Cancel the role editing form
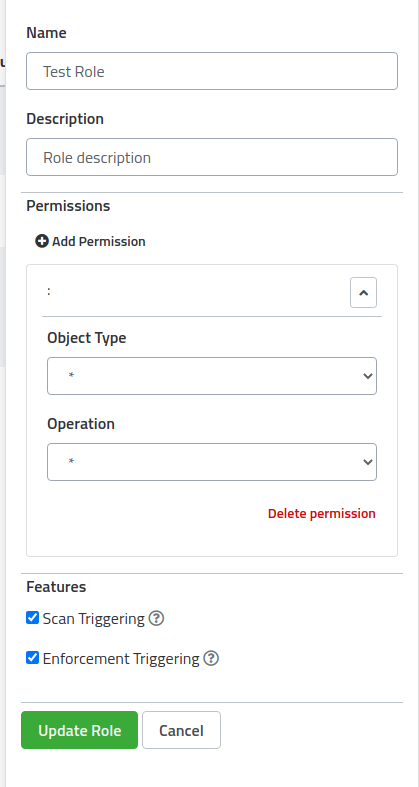The width and height of the screenshot is (419, 787). 181,730
